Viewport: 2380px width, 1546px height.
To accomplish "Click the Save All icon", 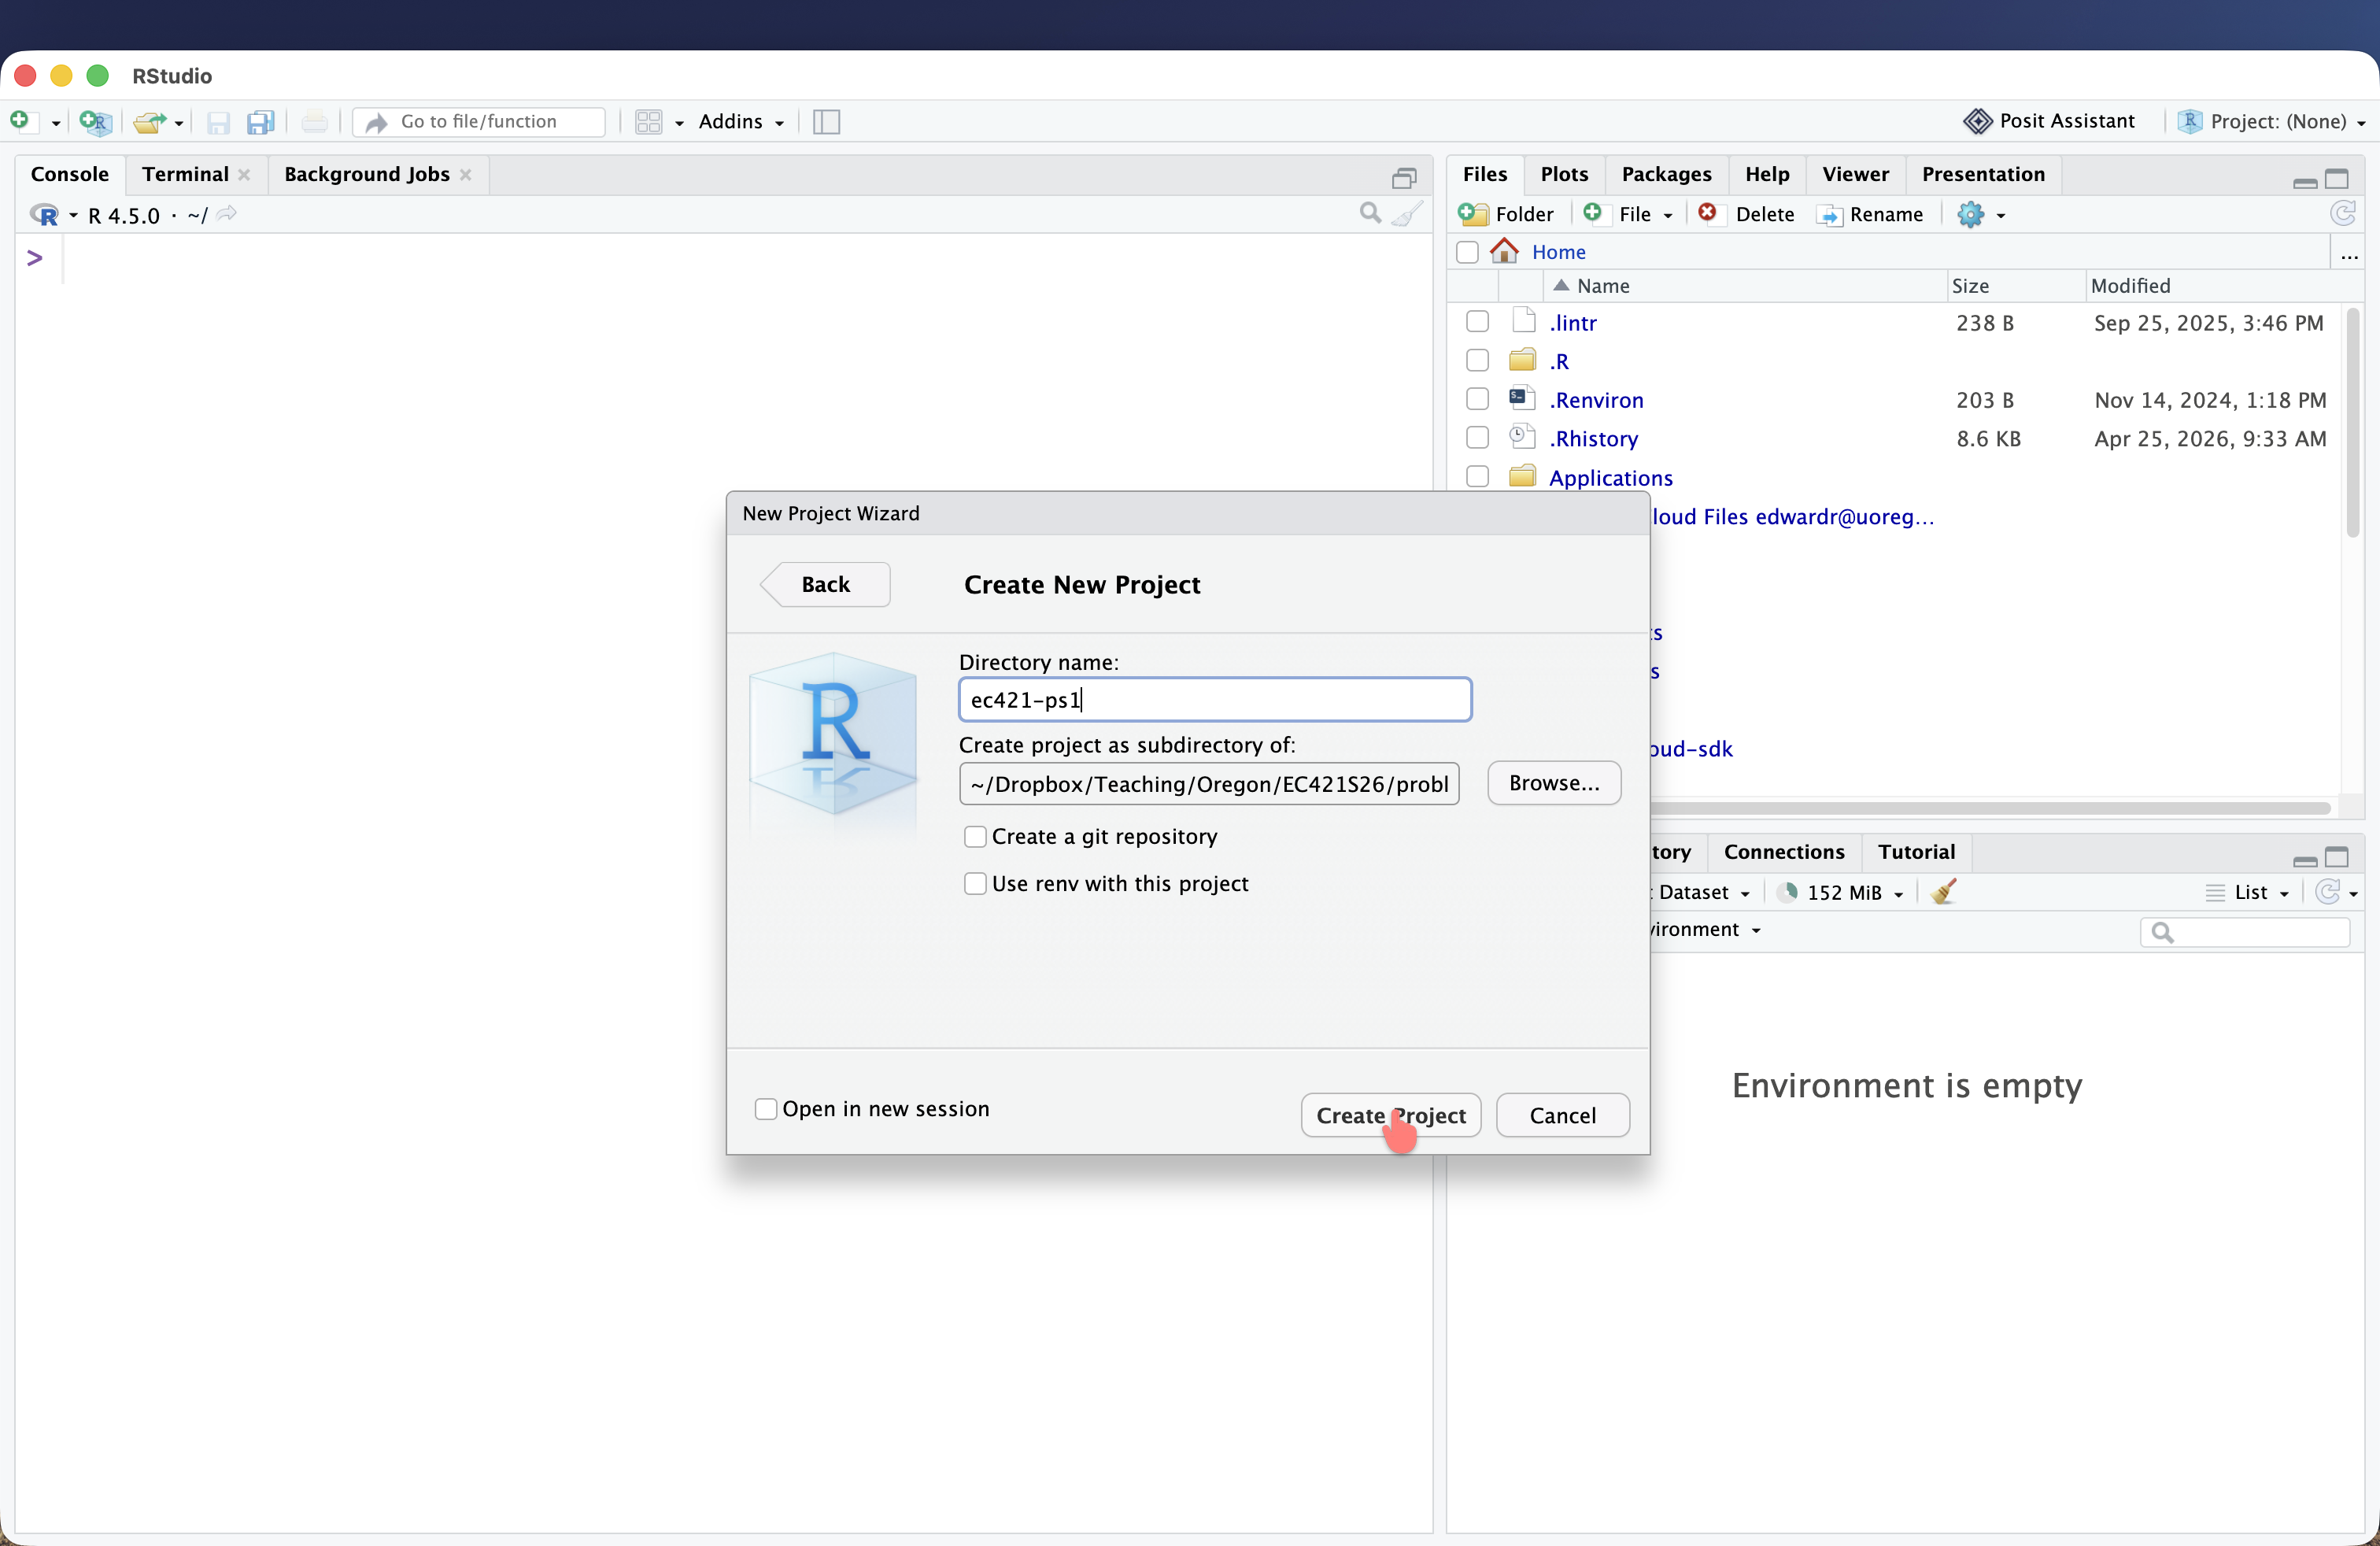I will [261, 121].
